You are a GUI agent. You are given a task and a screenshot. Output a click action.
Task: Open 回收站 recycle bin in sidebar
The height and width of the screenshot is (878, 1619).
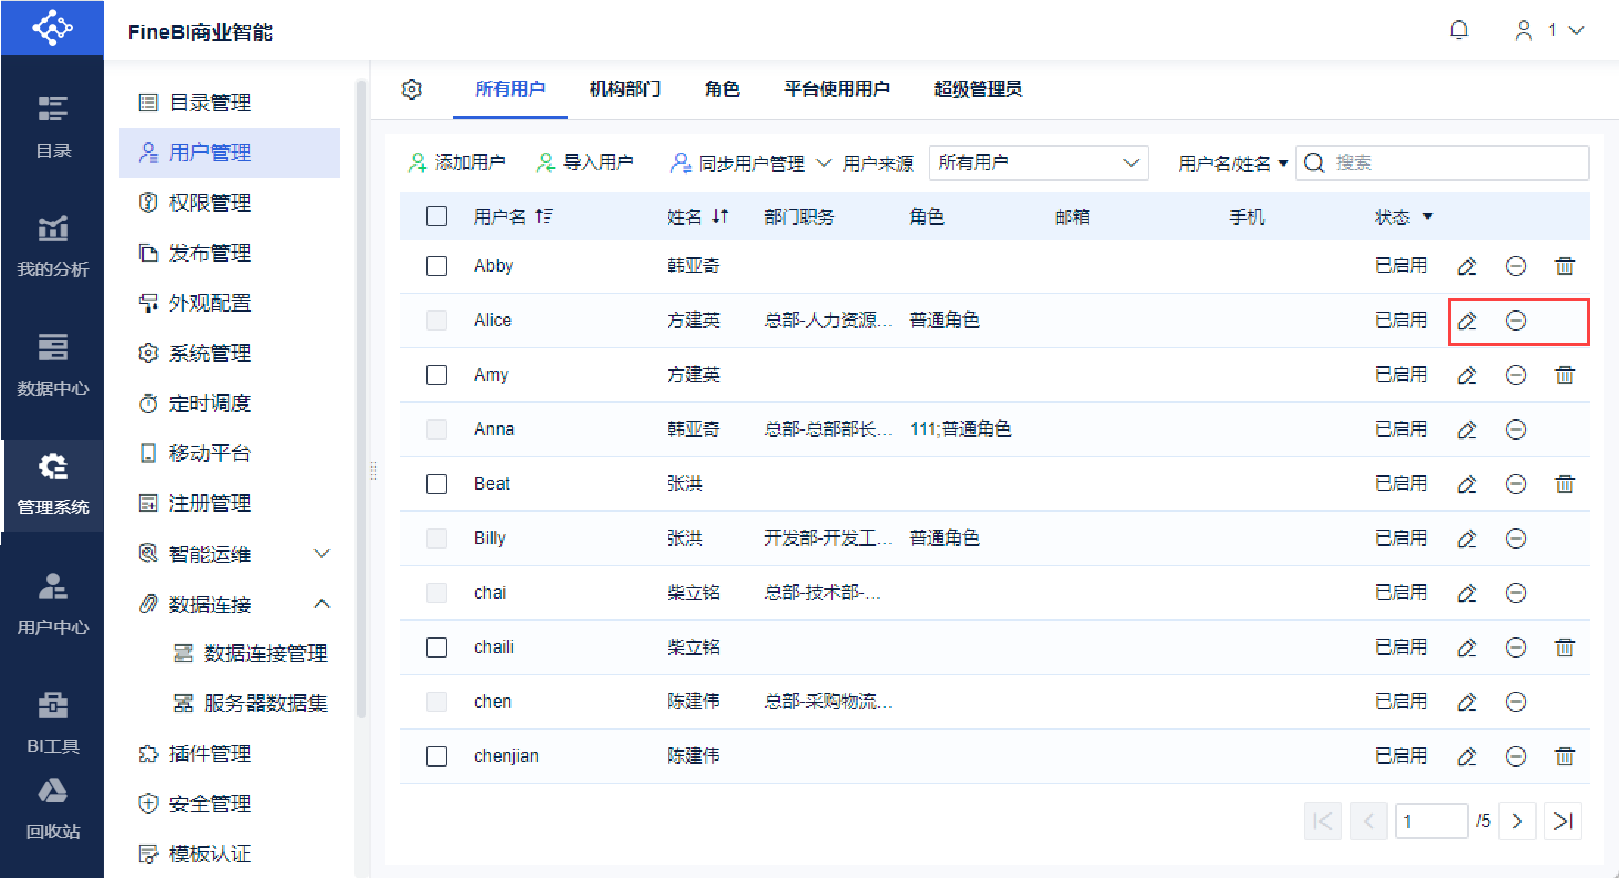(x=53, y=808)
